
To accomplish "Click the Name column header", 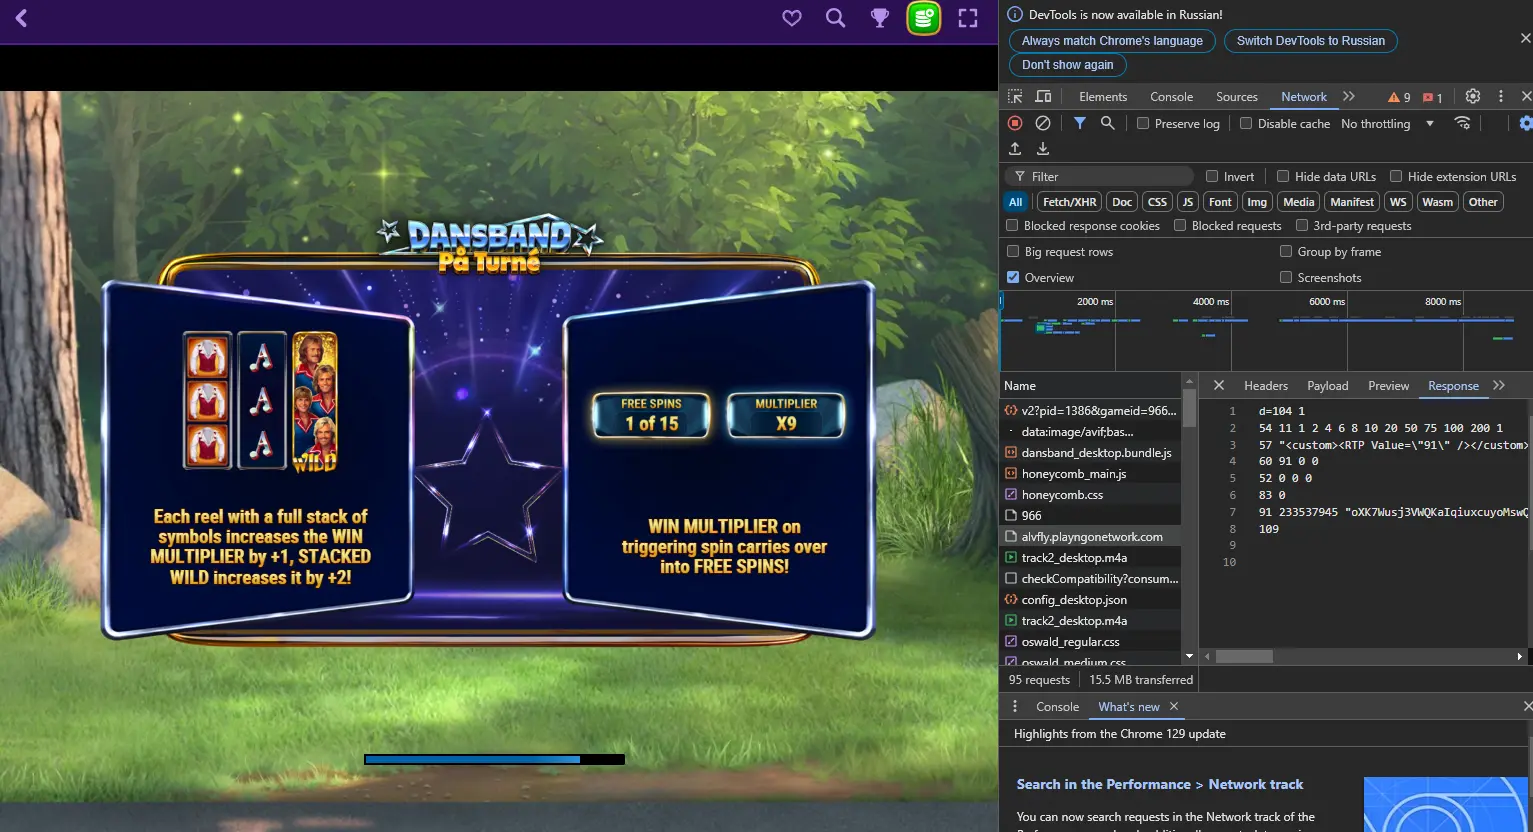I will [x=1090, y=386].
